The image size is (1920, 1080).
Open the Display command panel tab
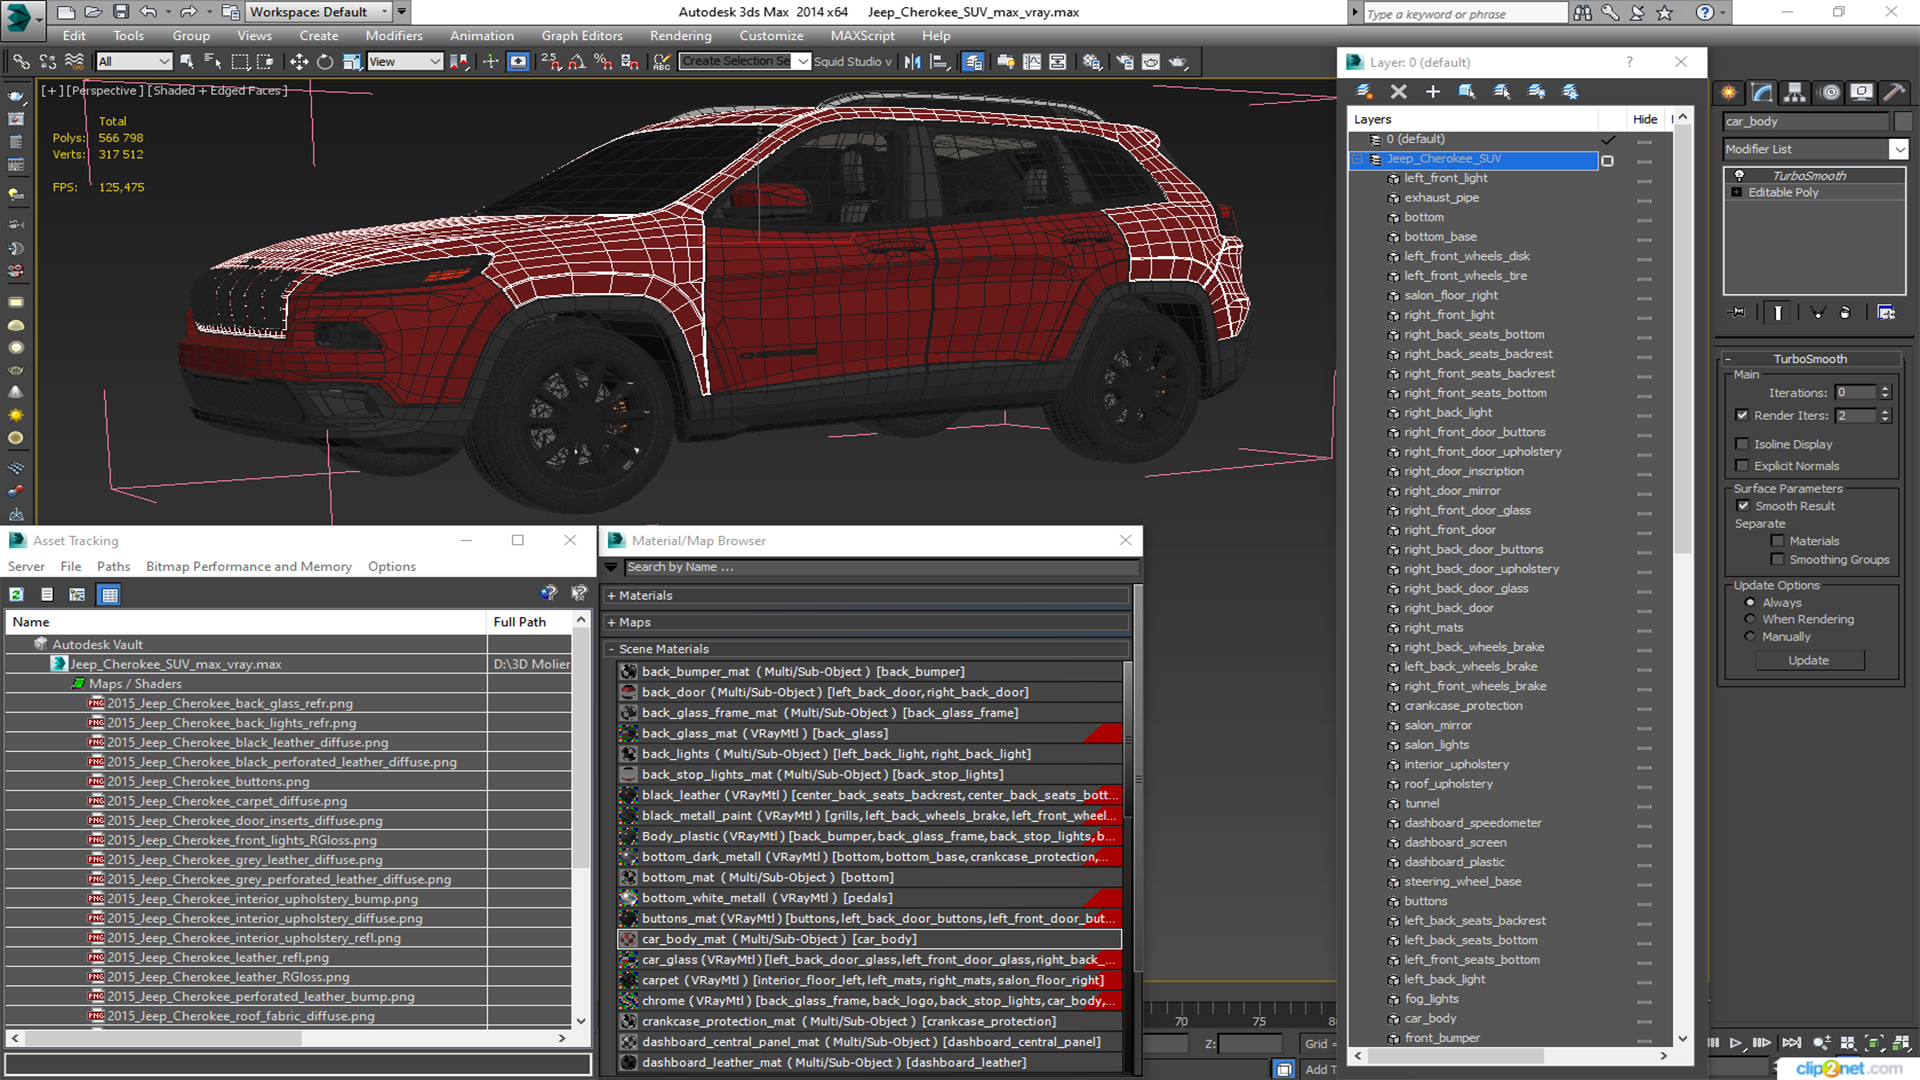click(x=1861, y=92)
